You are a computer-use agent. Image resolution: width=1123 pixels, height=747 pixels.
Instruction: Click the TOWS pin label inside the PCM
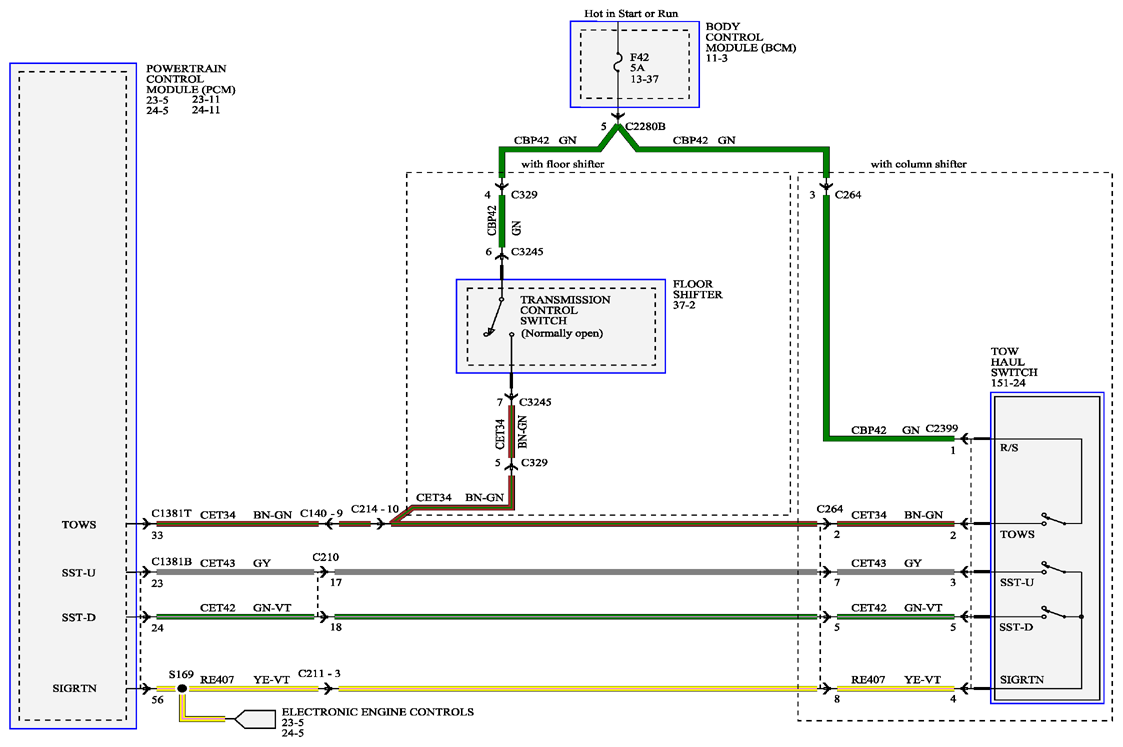[79, 524]
